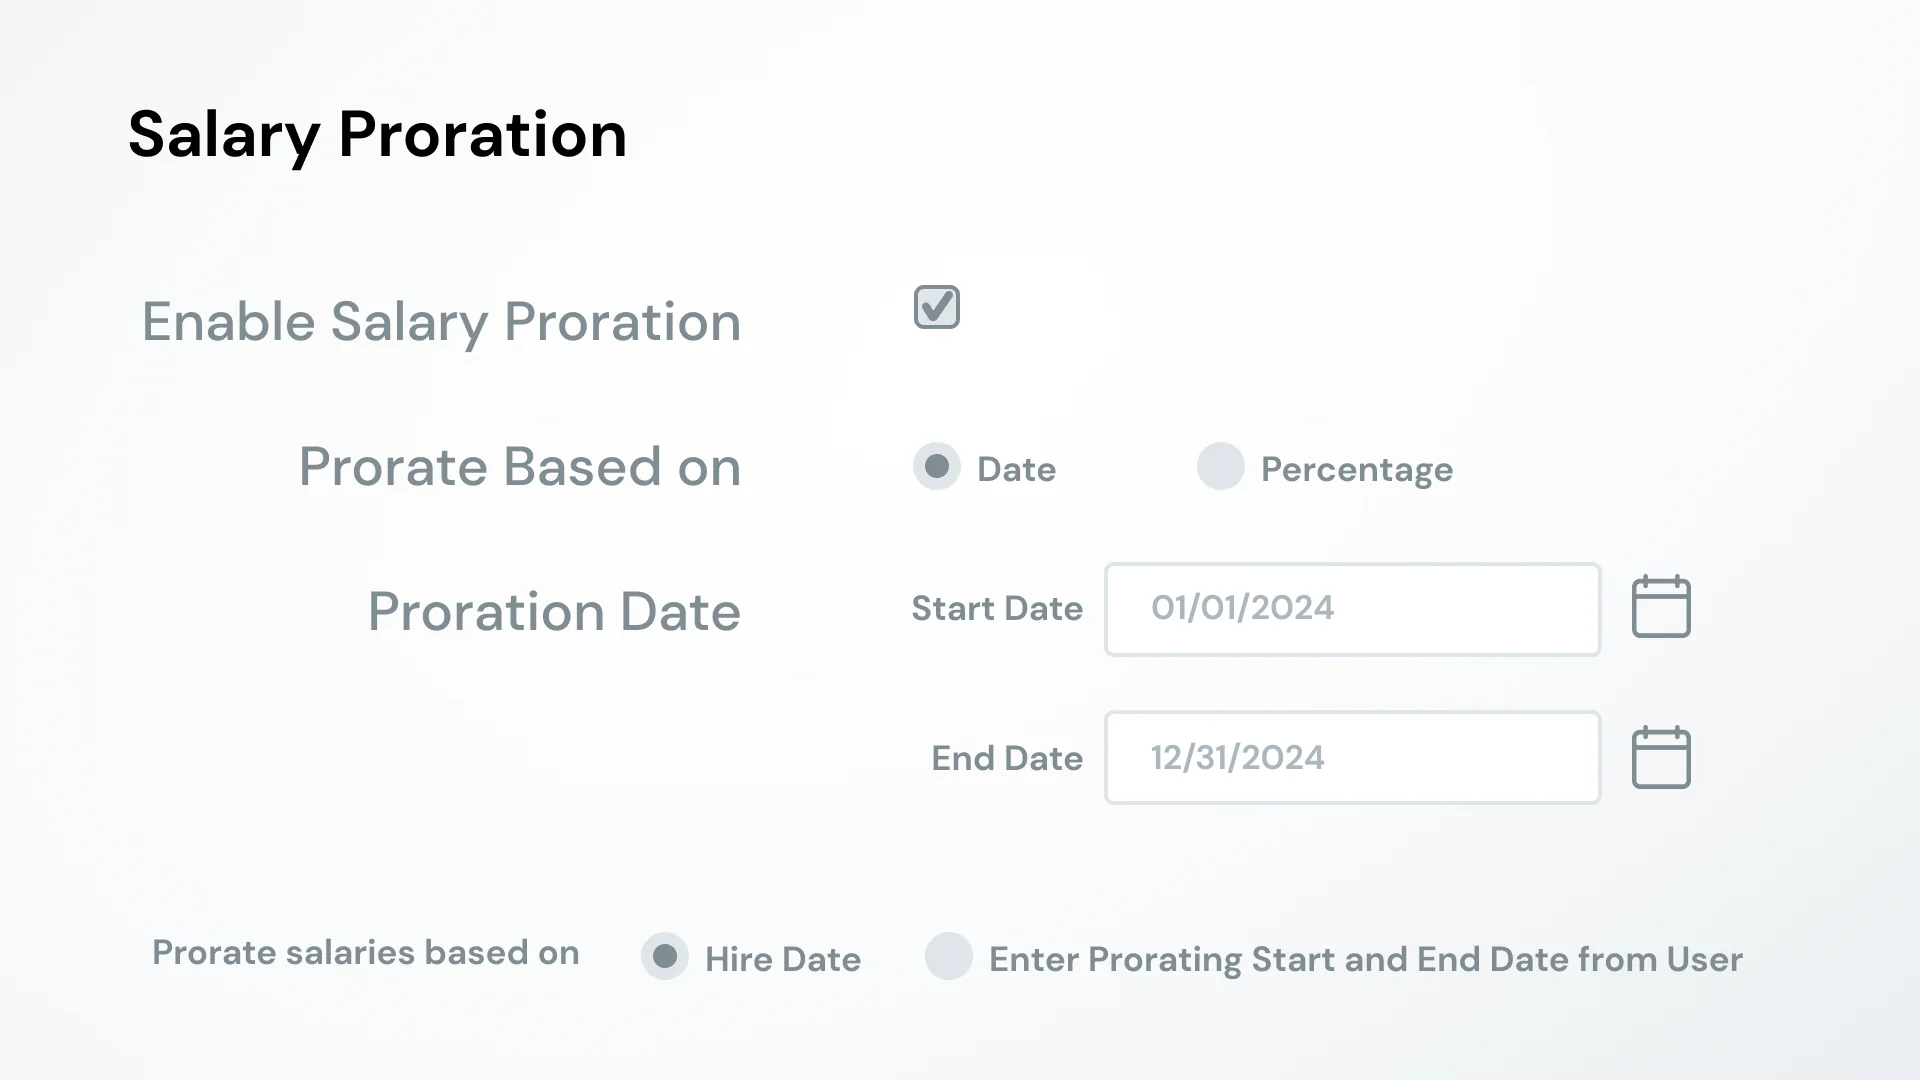This screenshot has height=1080, width=1920.
Task: Click inside the End Date field showing 12/31/2024
Action: 1352,757
